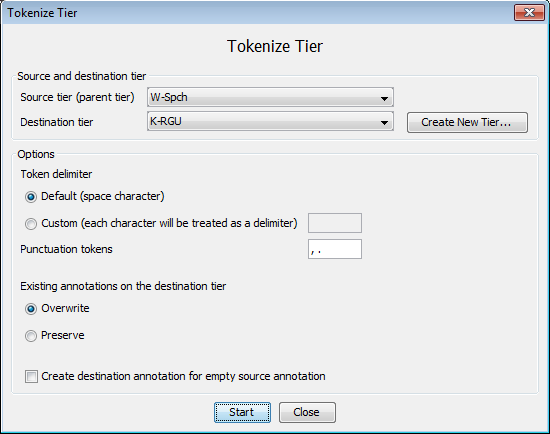Open the Destination tier dropdown showing K-RGU

[x=270, y=121]
